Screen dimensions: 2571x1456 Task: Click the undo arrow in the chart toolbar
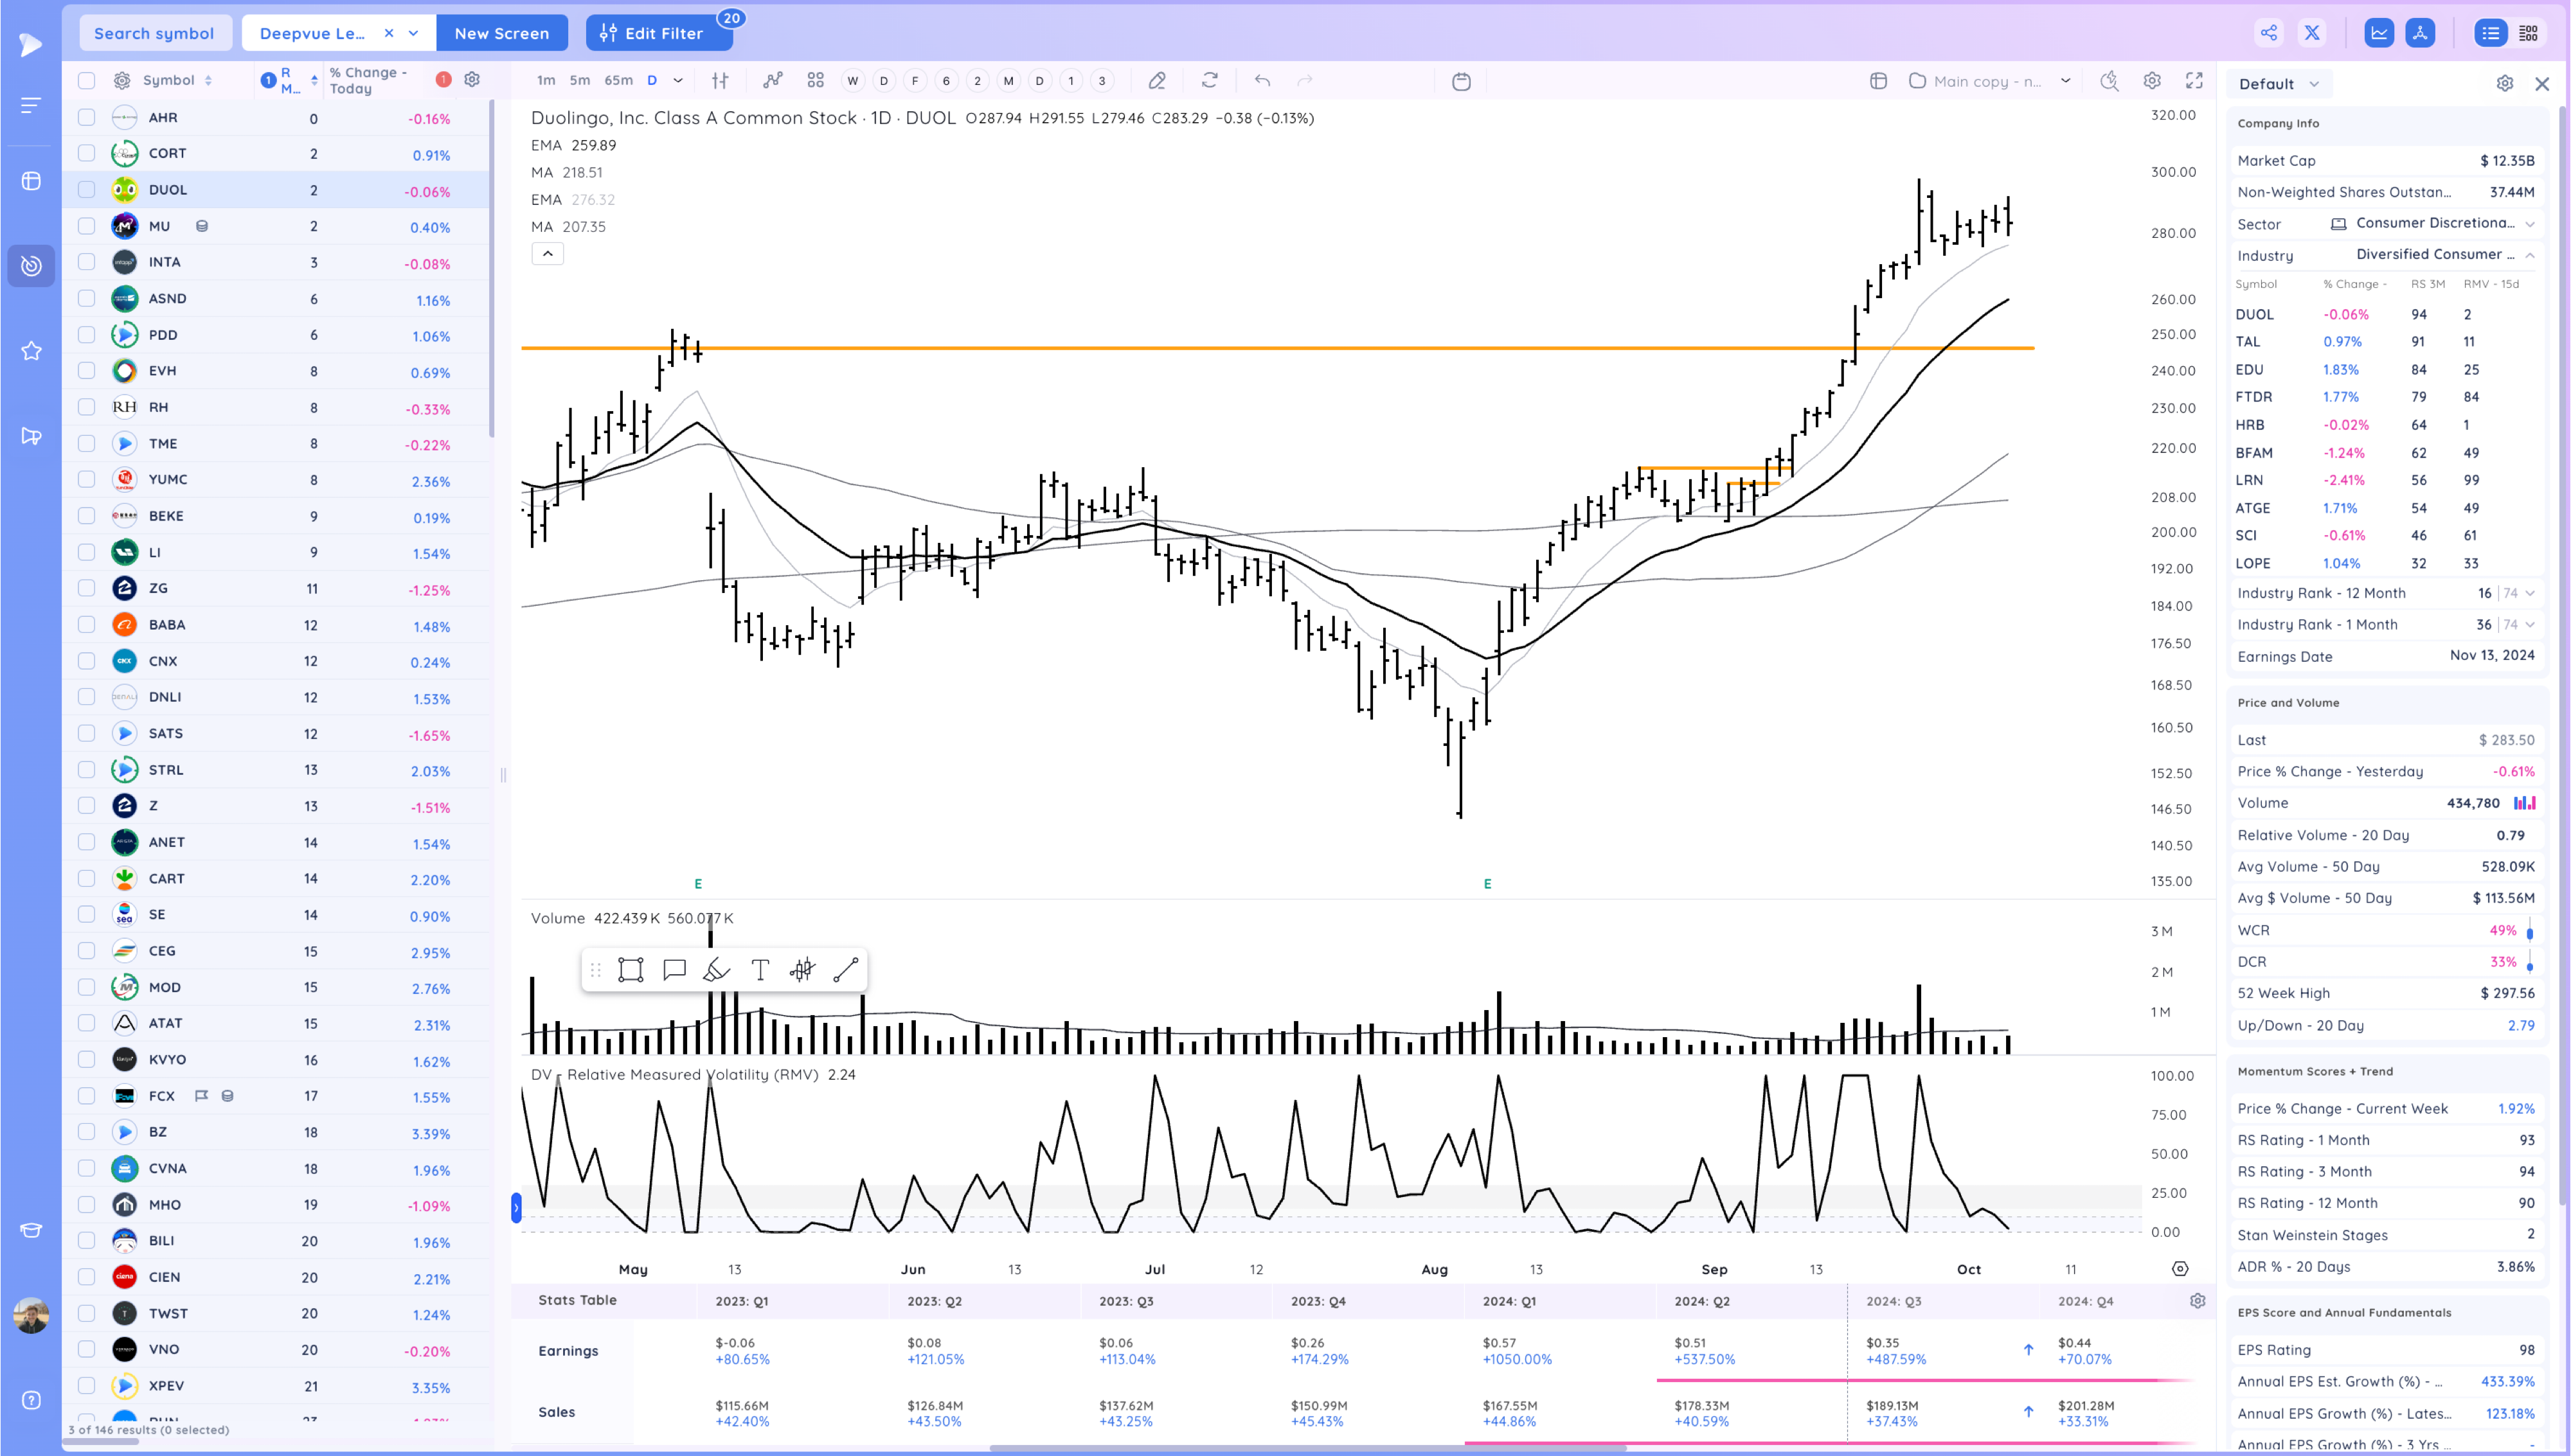[1262, 80]
